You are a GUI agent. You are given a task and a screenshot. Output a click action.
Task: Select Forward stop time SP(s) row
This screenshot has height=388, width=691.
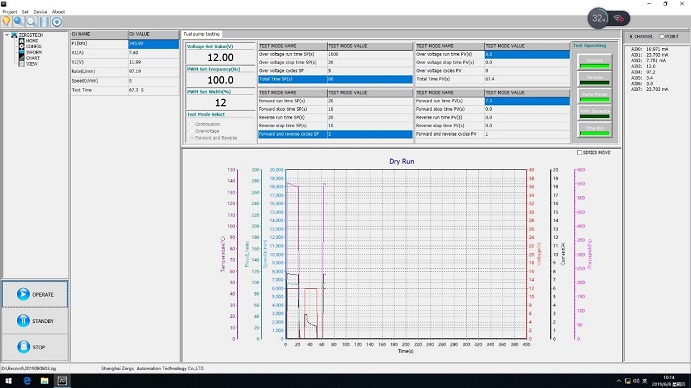coord(335,109)
